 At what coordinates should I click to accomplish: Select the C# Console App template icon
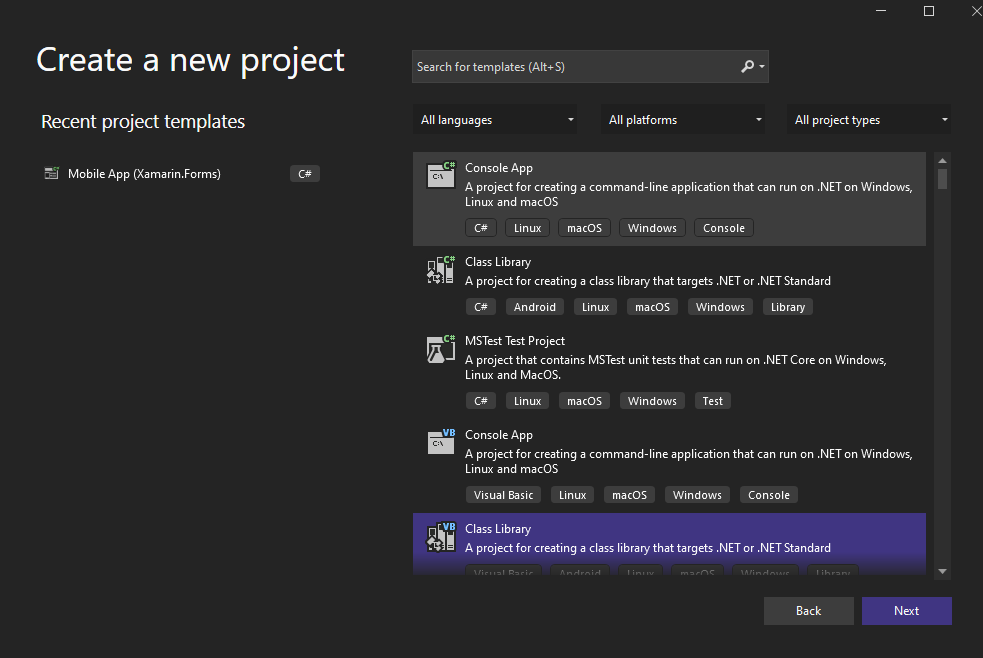click(x=440, y=174)
